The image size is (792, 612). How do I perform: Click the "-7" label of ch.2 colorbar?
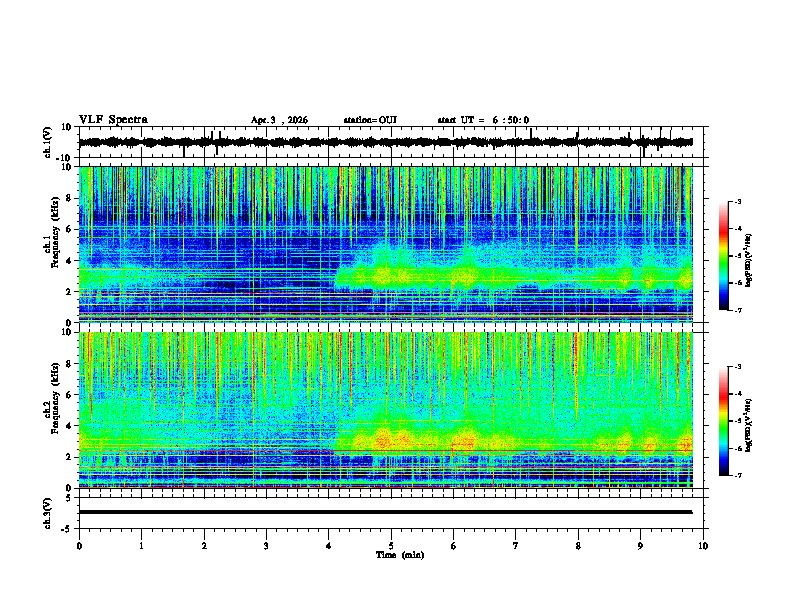click(738, 476)
